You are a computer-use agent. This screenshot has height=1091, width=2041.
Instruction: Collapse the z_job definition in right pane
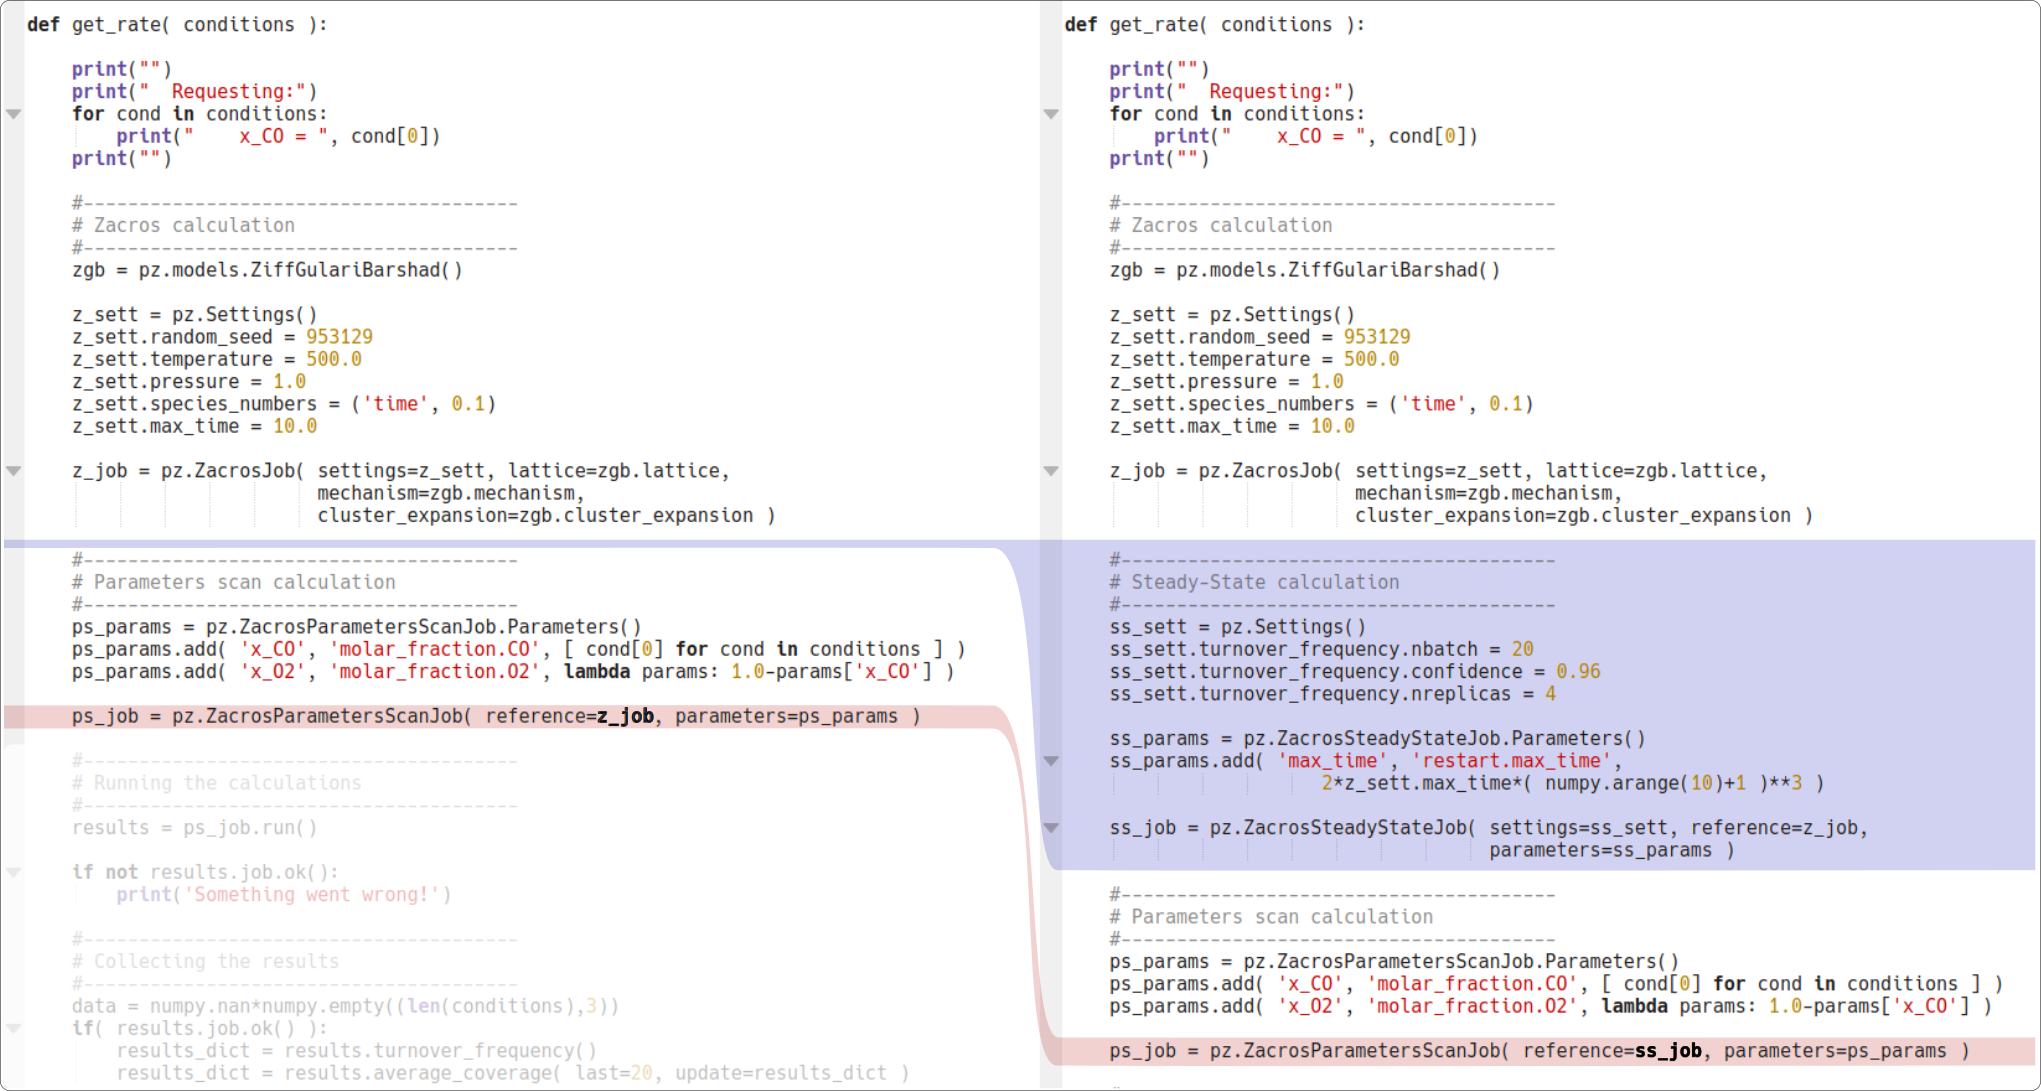tap(1051, 471)
